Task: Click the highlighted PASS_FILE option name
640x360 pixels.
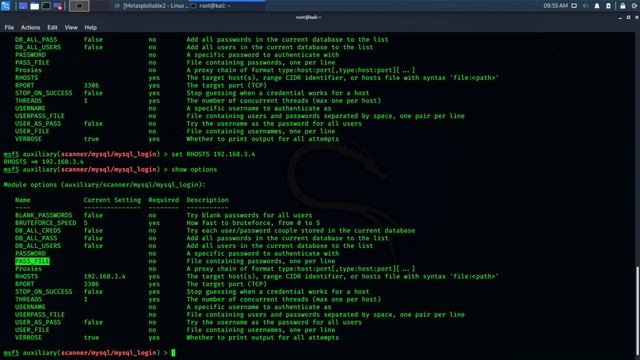Action: pos(32,261)
